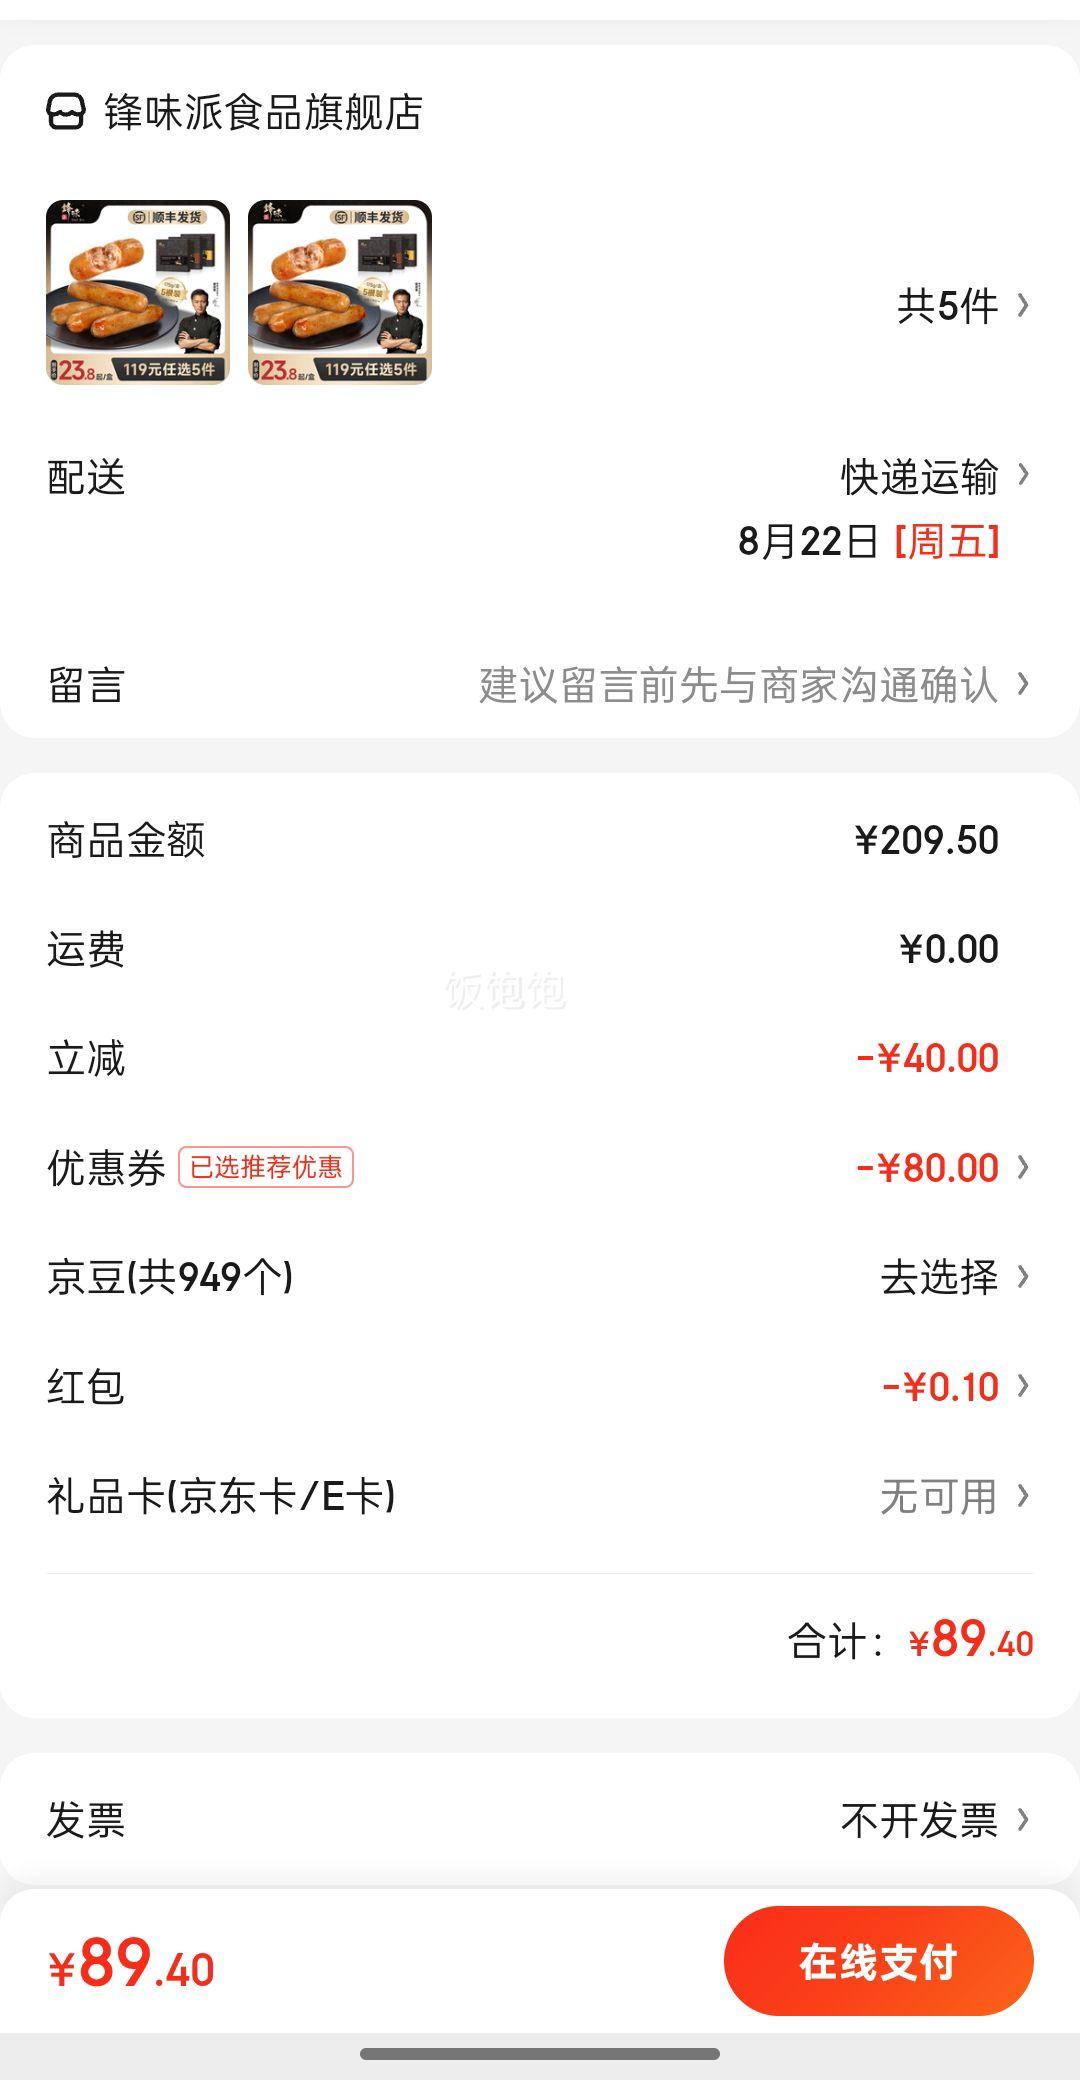
Task: Tap the 在线支付 pay button
Action: [878, 1961]
